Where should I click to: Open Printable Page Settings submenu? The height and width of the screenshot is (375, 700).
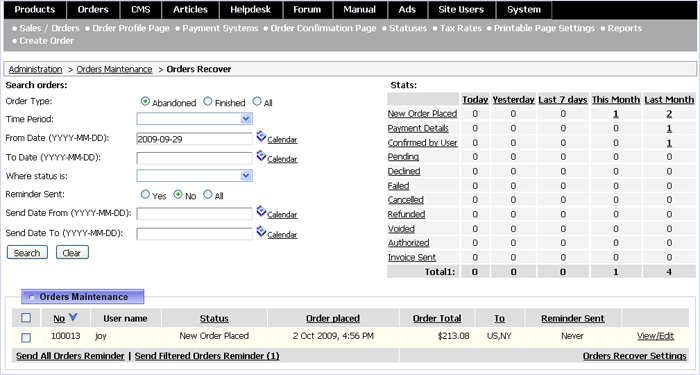pyautogui.click(x=544, y=28)
